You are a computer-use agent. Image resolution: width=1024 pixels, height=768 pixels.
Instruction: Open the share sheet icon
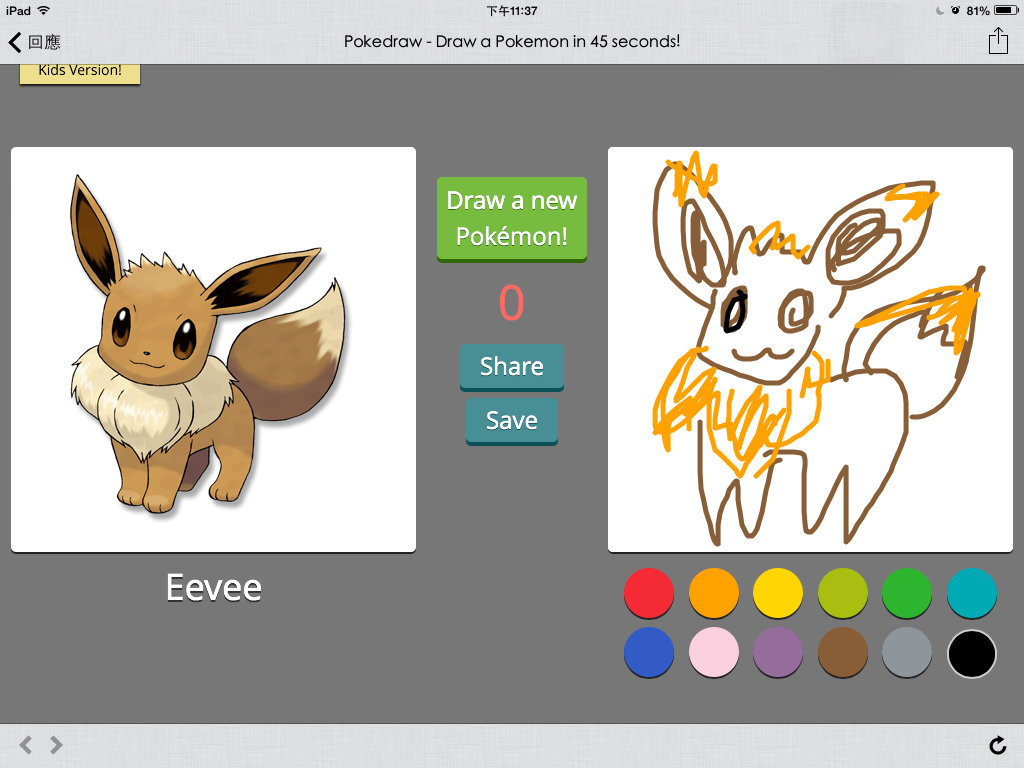pos(998,41)
